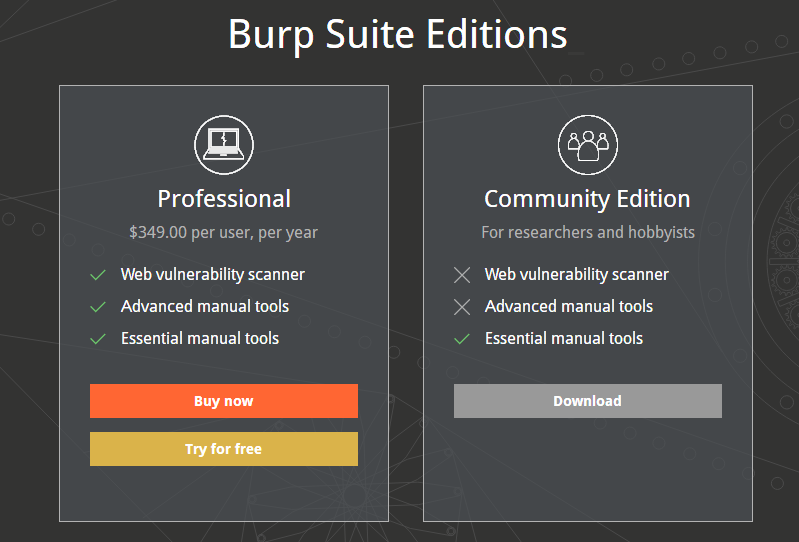This screenshot has width=799, height=542.
Task: Click Professional's 'Advanced manual tools' text
Action: tap(205, 306)
